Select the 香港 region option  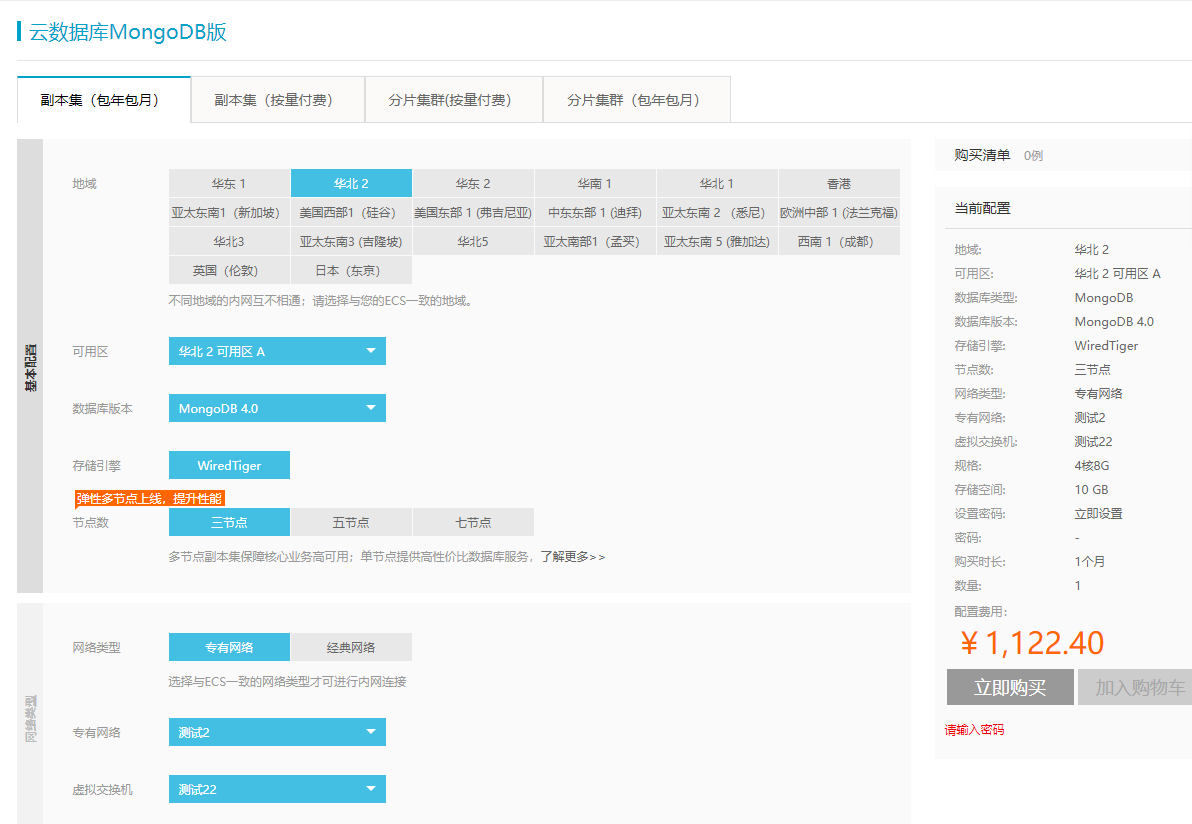(x=838, y=183)
